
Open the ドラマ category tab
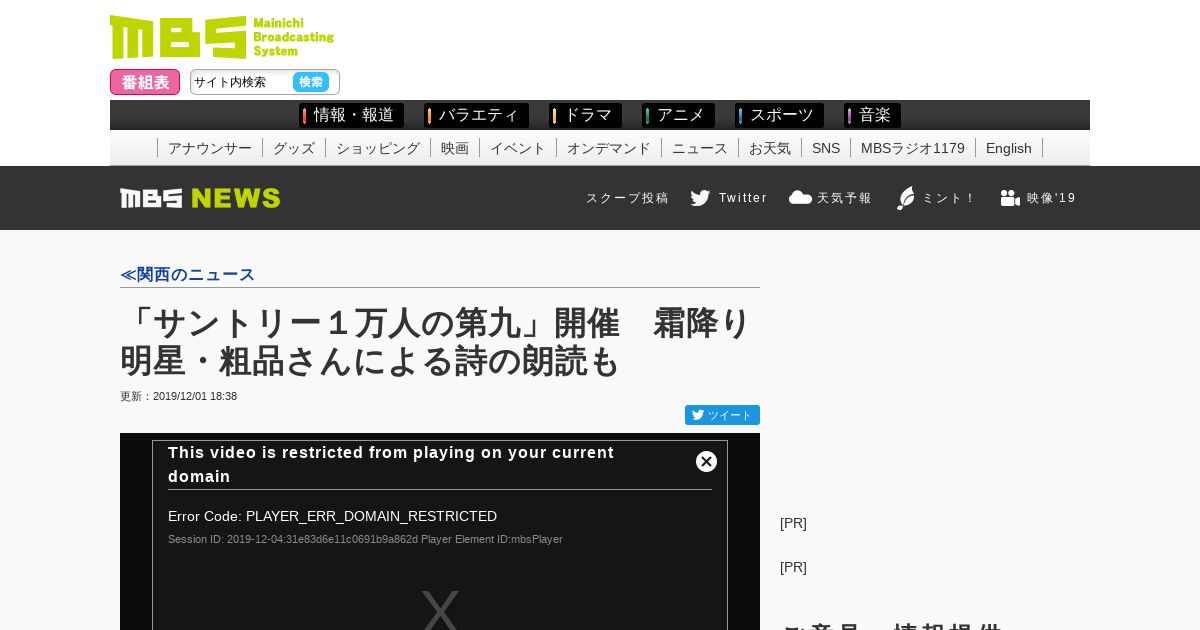585,115
